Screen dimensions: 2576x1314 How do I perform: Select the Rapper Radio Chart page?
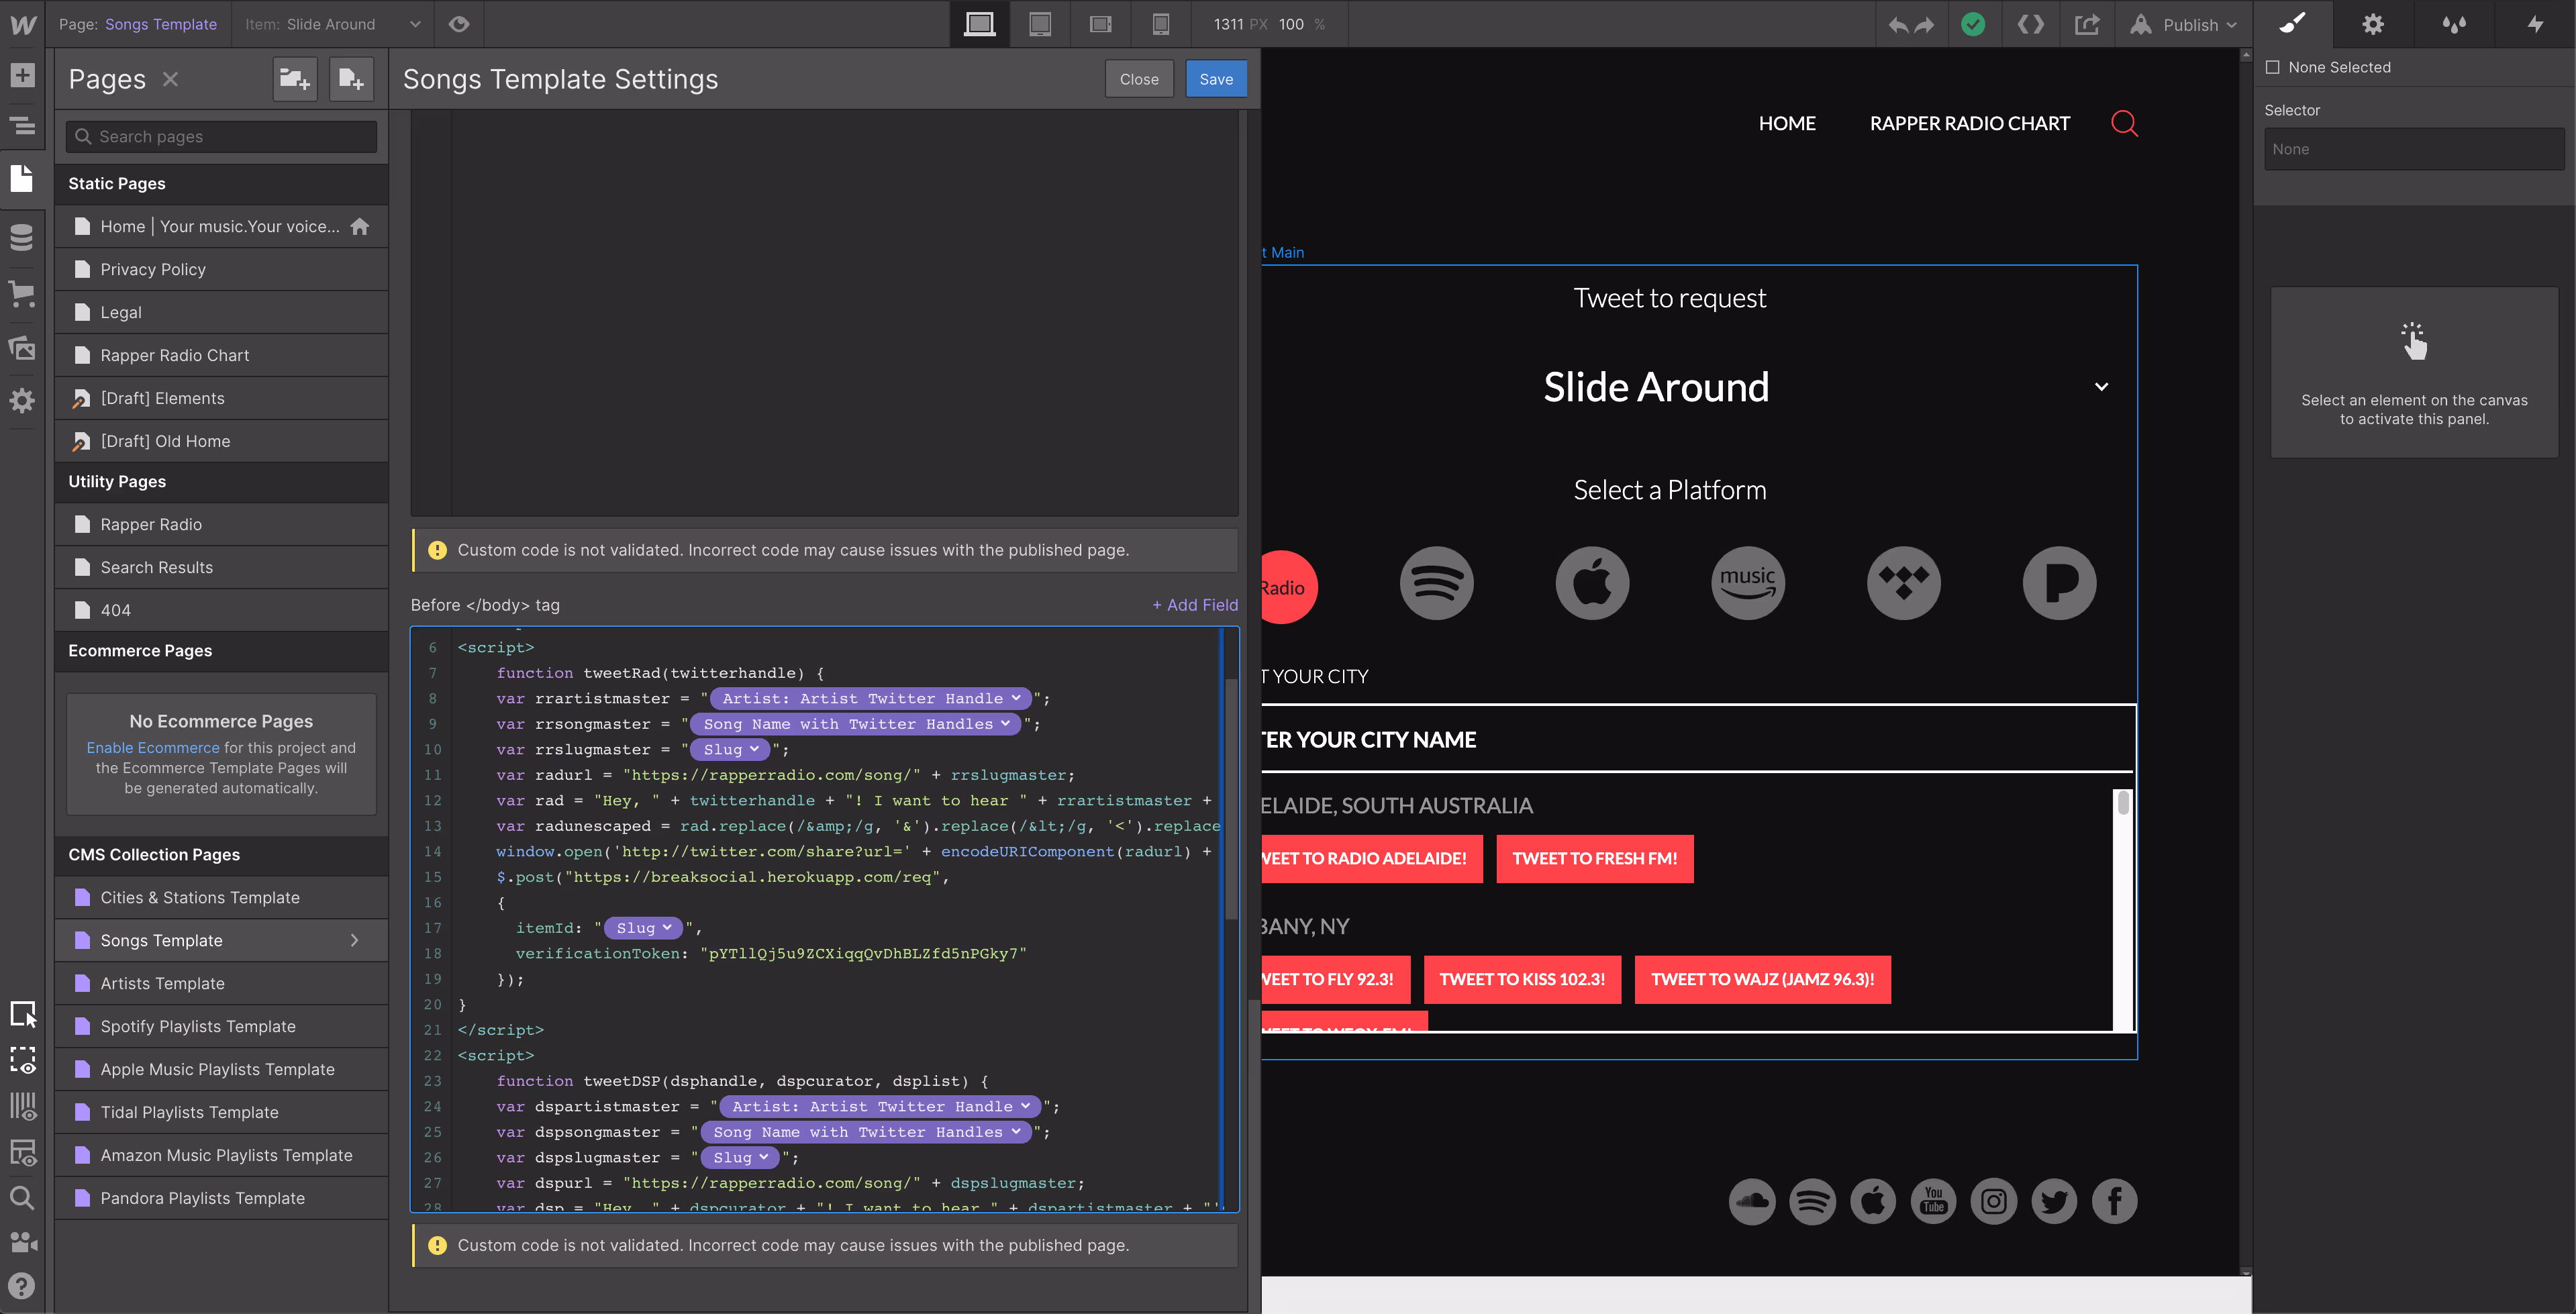pyautogui.click(x=222, y=355)
